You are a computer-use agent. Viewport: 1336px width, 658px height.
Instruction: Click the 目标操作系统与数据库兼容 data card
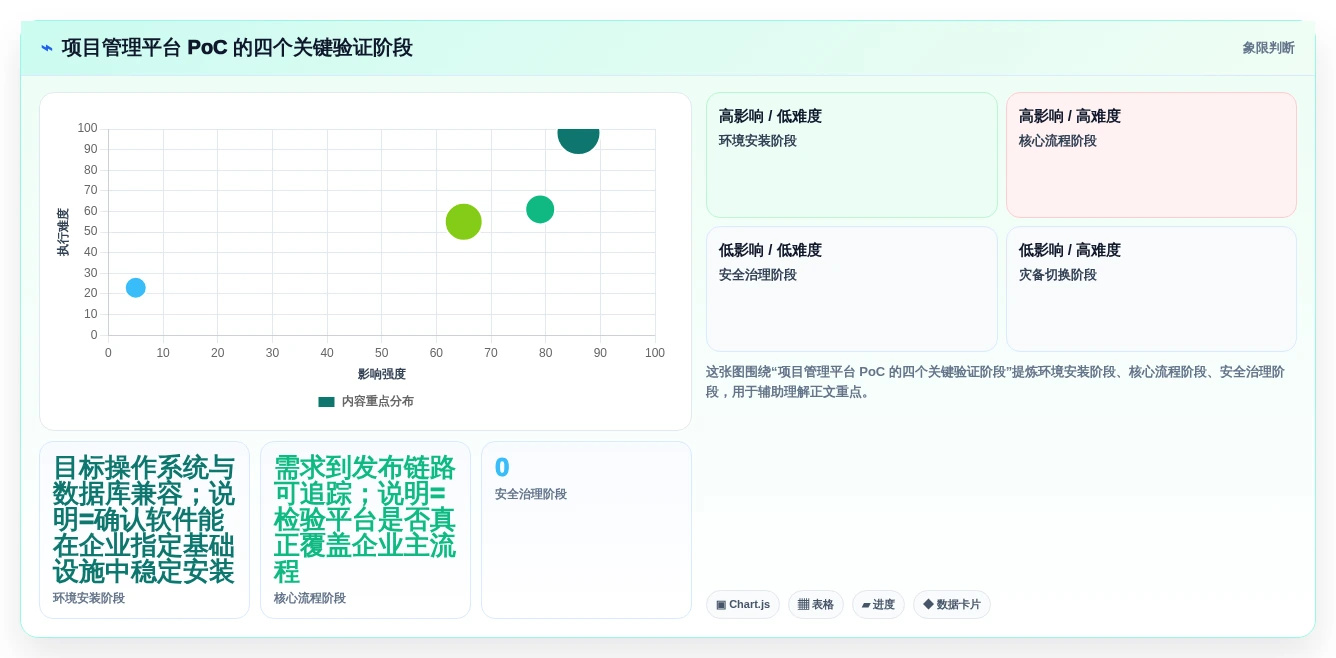(144, 530)
